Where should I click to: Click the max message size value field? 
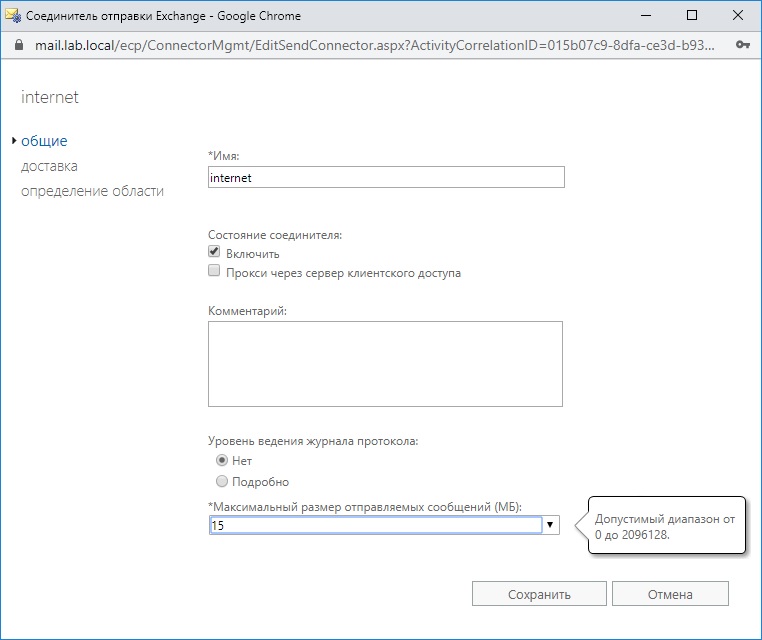(x=375, y=525)
